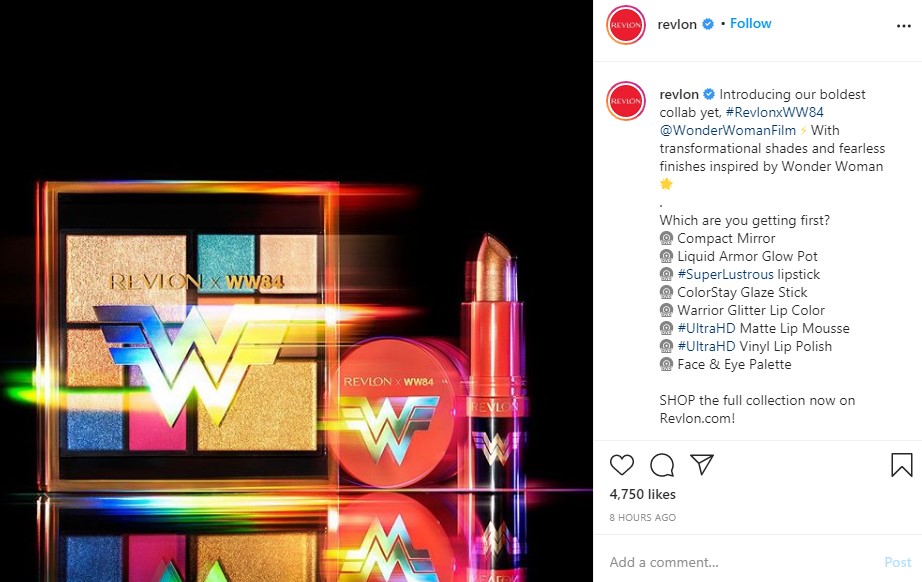
Task: Click the Revlon avatar beside the caption
Action: (x=626, y=101)
